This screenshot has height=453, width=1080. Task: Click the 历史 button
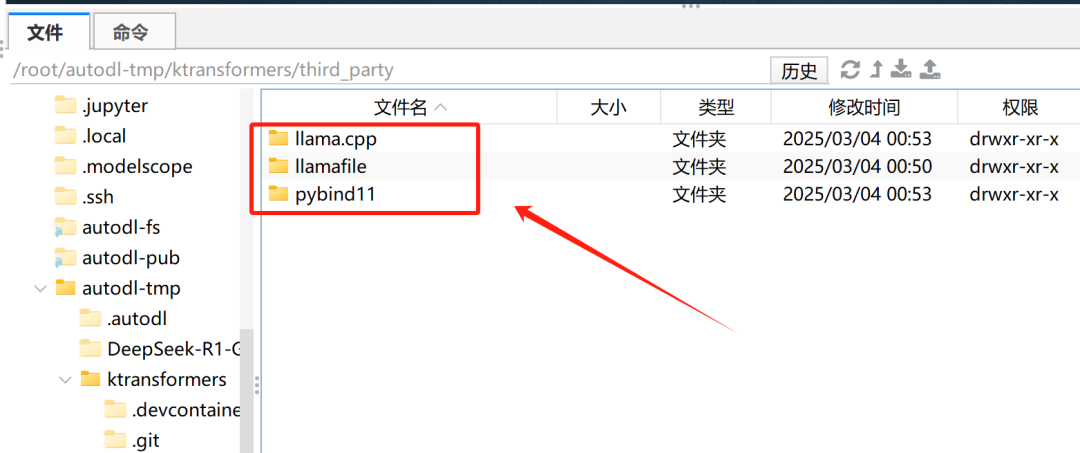point(799,70)
